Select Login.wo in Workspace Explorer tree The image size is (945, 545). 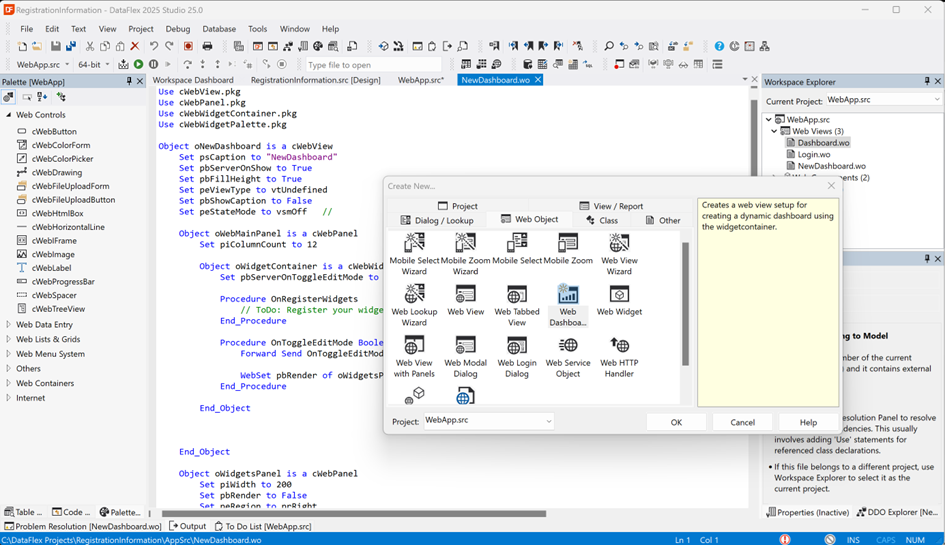[814, 154]
